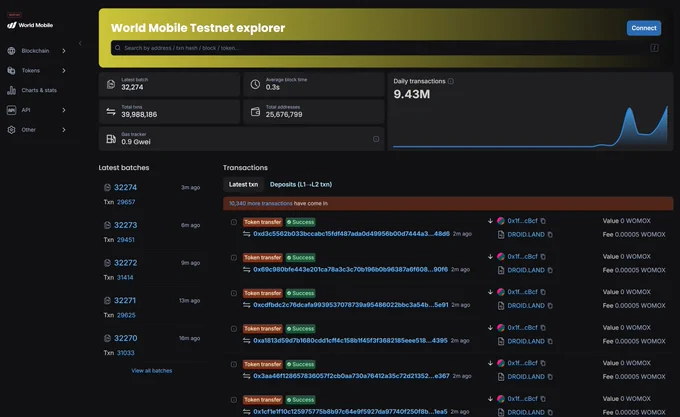Click the Other gear icon
680x417 pixels.
click(11, 130)
